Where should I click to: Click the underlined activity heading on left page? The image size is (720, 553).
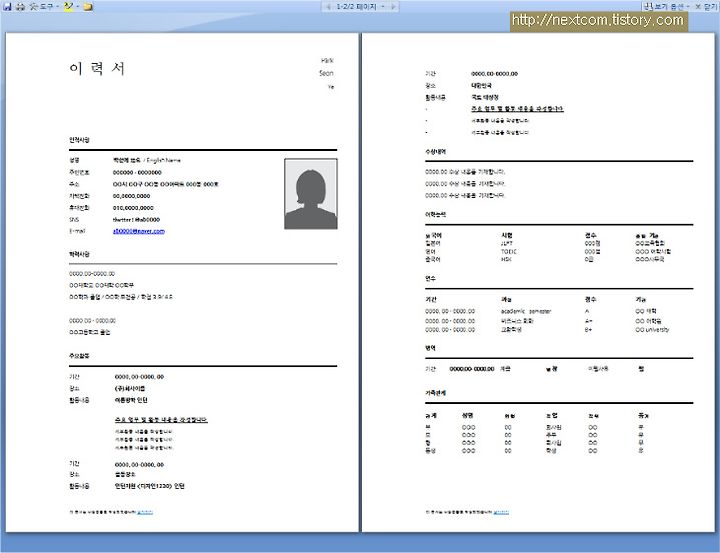(161, 420)
